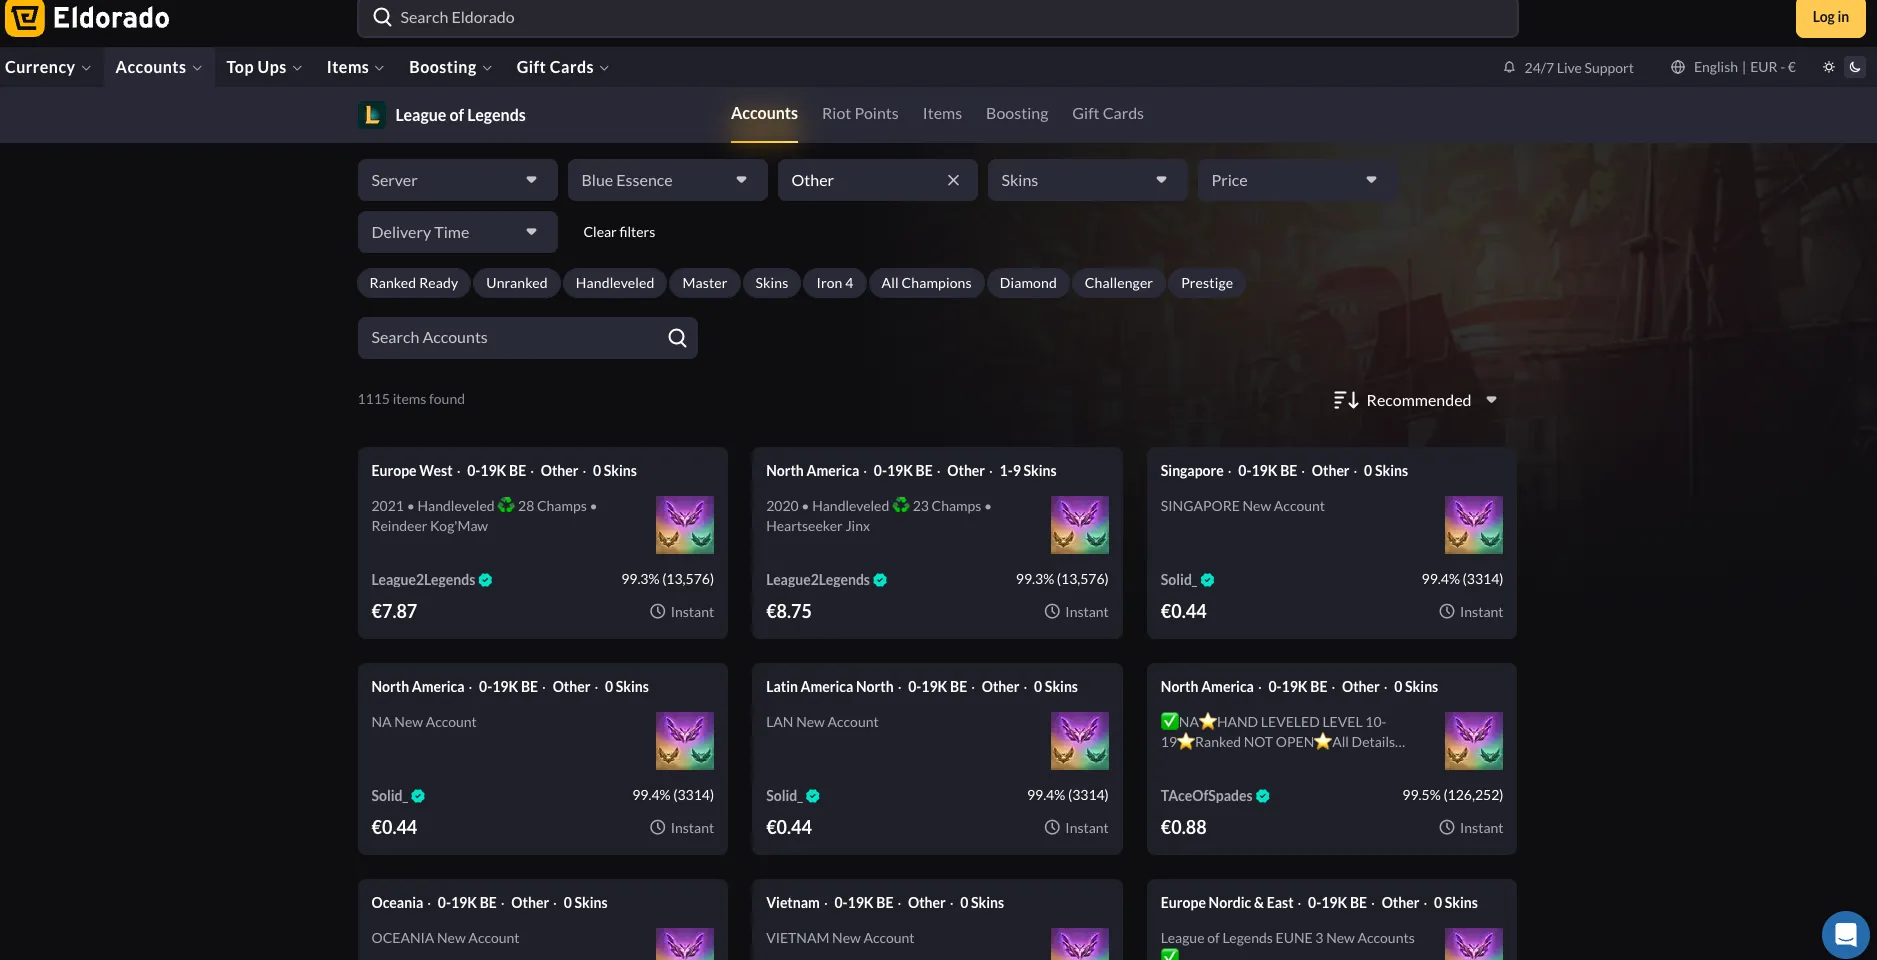The height and width of the screenshot is (960, 1877).
Task: Switch to dark mode with the moon toggle
Action: (x=1855, y=66)
